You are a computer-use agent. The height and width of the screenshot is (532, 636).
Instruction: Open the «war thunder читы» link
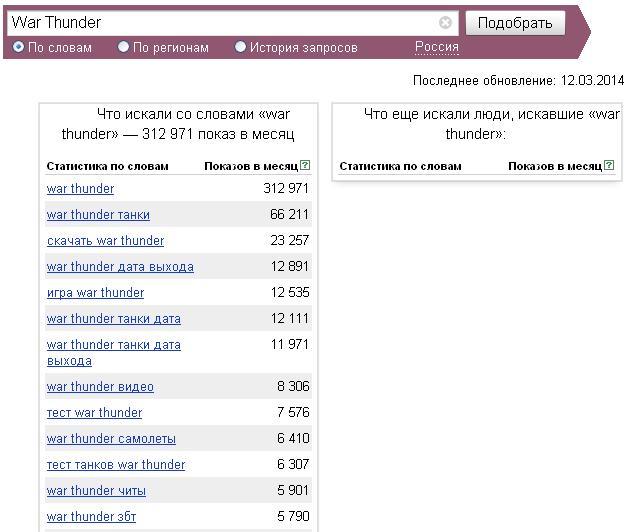tap(96, 491)
